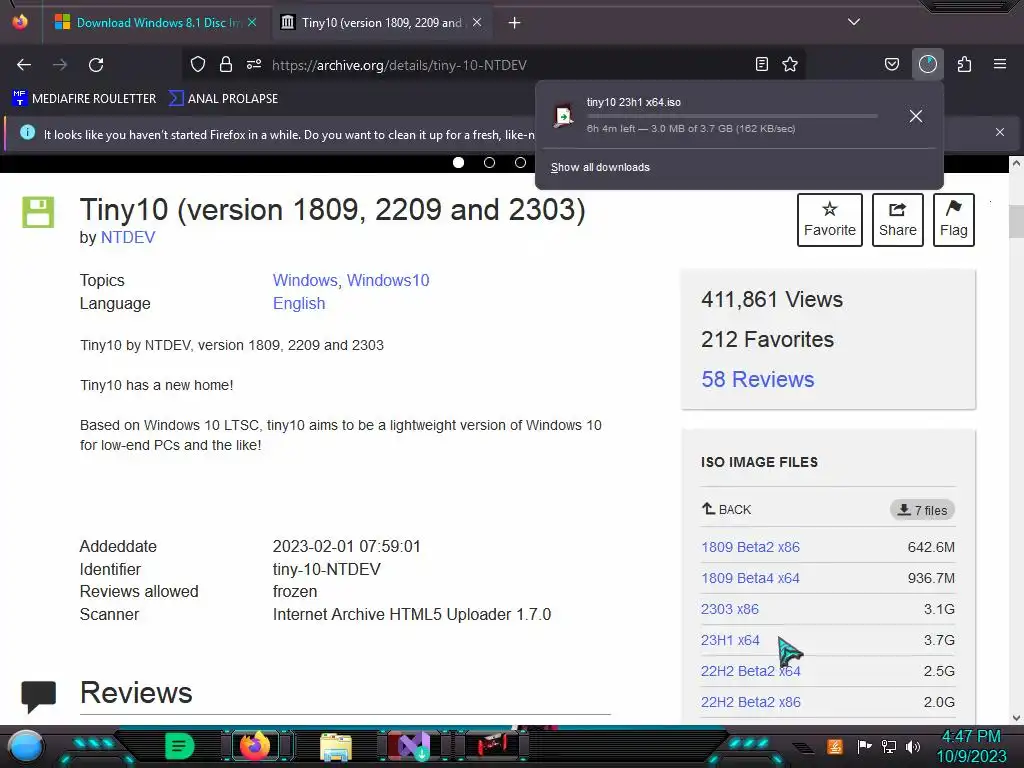Expand the list all tabs chevron

(x=854, y=22)
